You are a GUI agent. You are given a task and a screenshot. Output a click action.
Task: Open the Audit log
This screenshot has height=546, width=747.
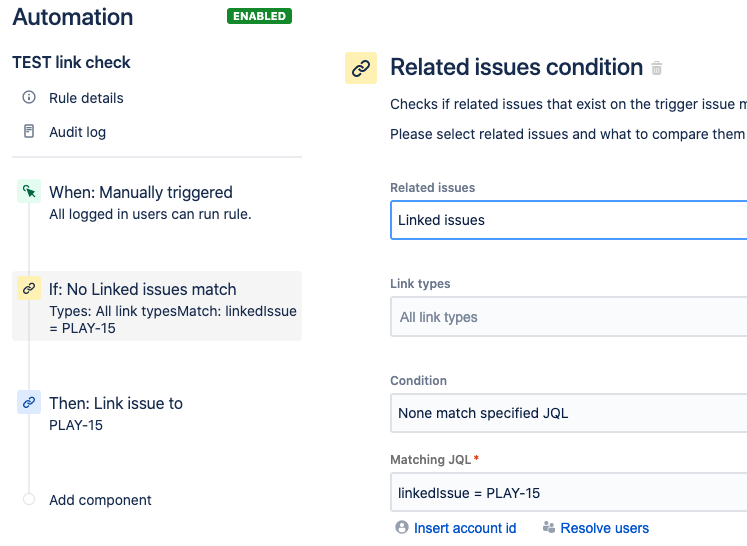tap(77, 132)
